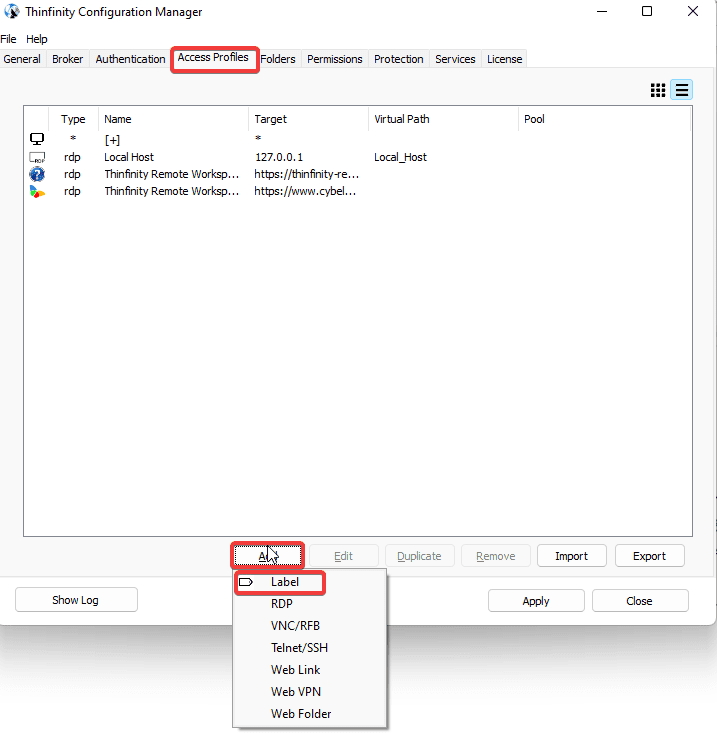Image resolution: width=717 pixels, height=733 pixels.
Task: Maximize the Configuration Manager window
Action: [x=647, y=11]
